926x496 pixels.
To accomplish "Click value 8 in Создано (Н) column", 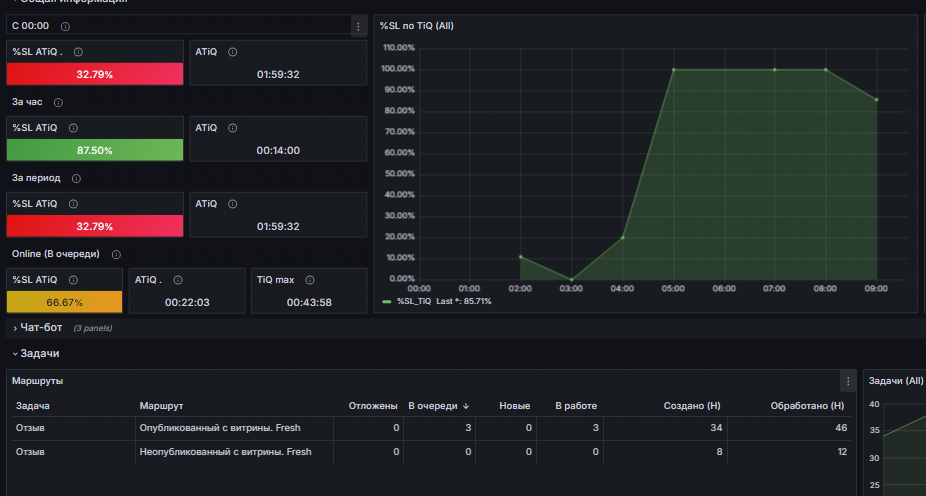I will point(719,452).
